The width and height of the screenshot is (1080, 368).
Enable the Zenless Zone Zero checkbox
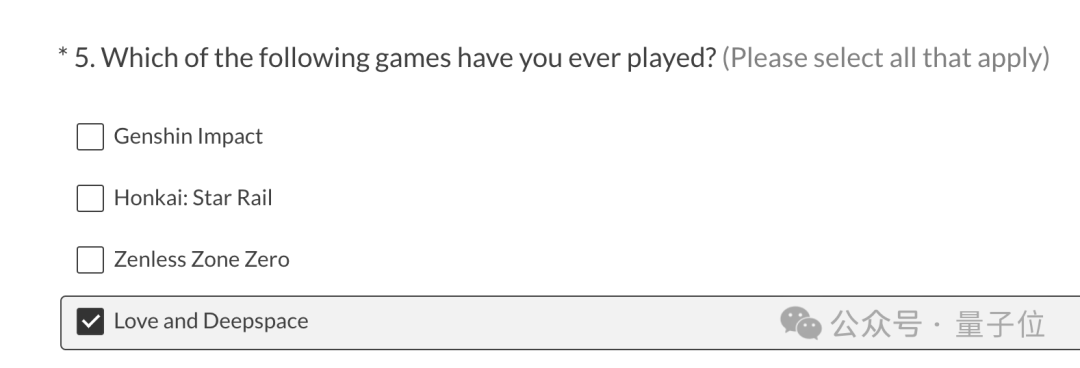pos(90,260)
